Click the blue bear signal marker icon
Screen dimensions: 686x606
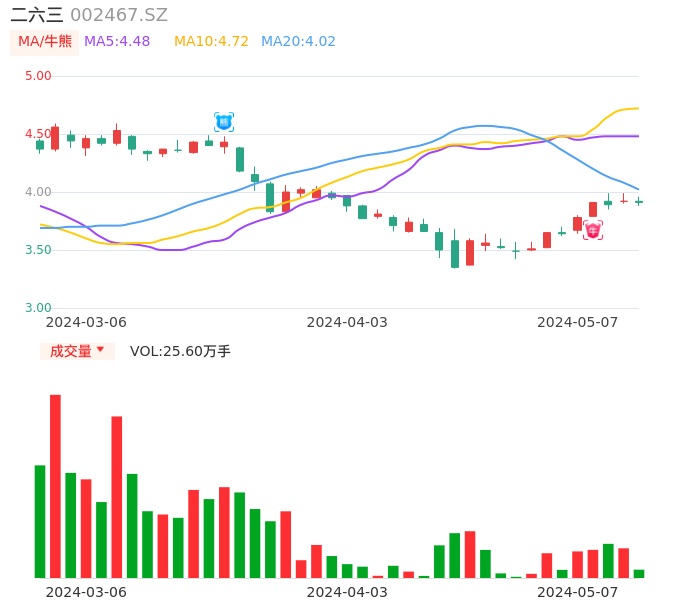(224, 122)
